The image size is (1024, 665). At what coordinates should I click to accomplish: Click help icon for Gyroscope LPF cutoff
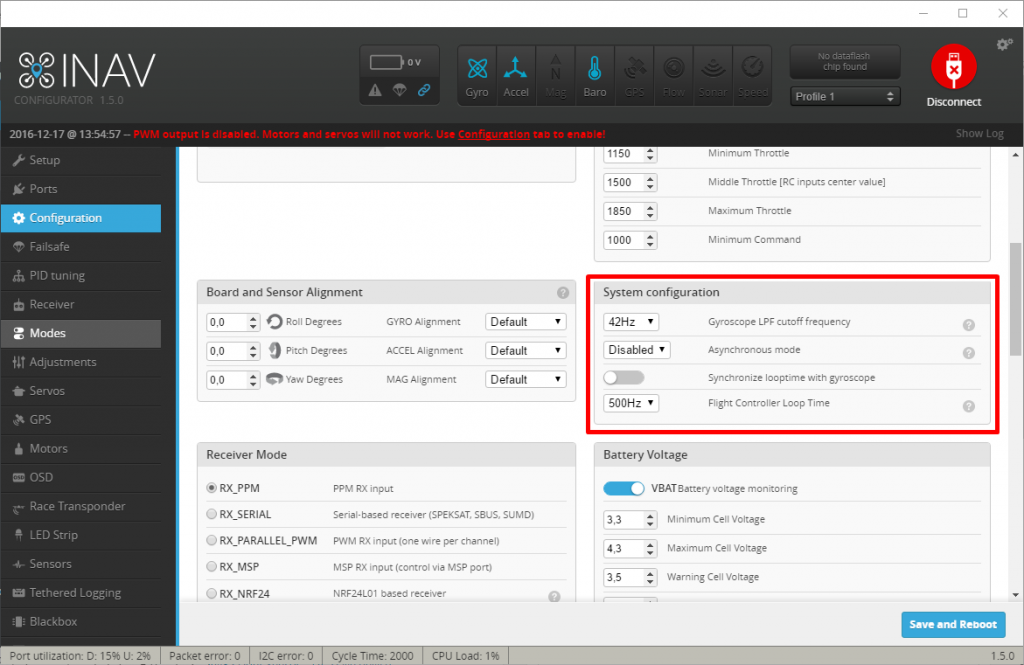(968, 325)
